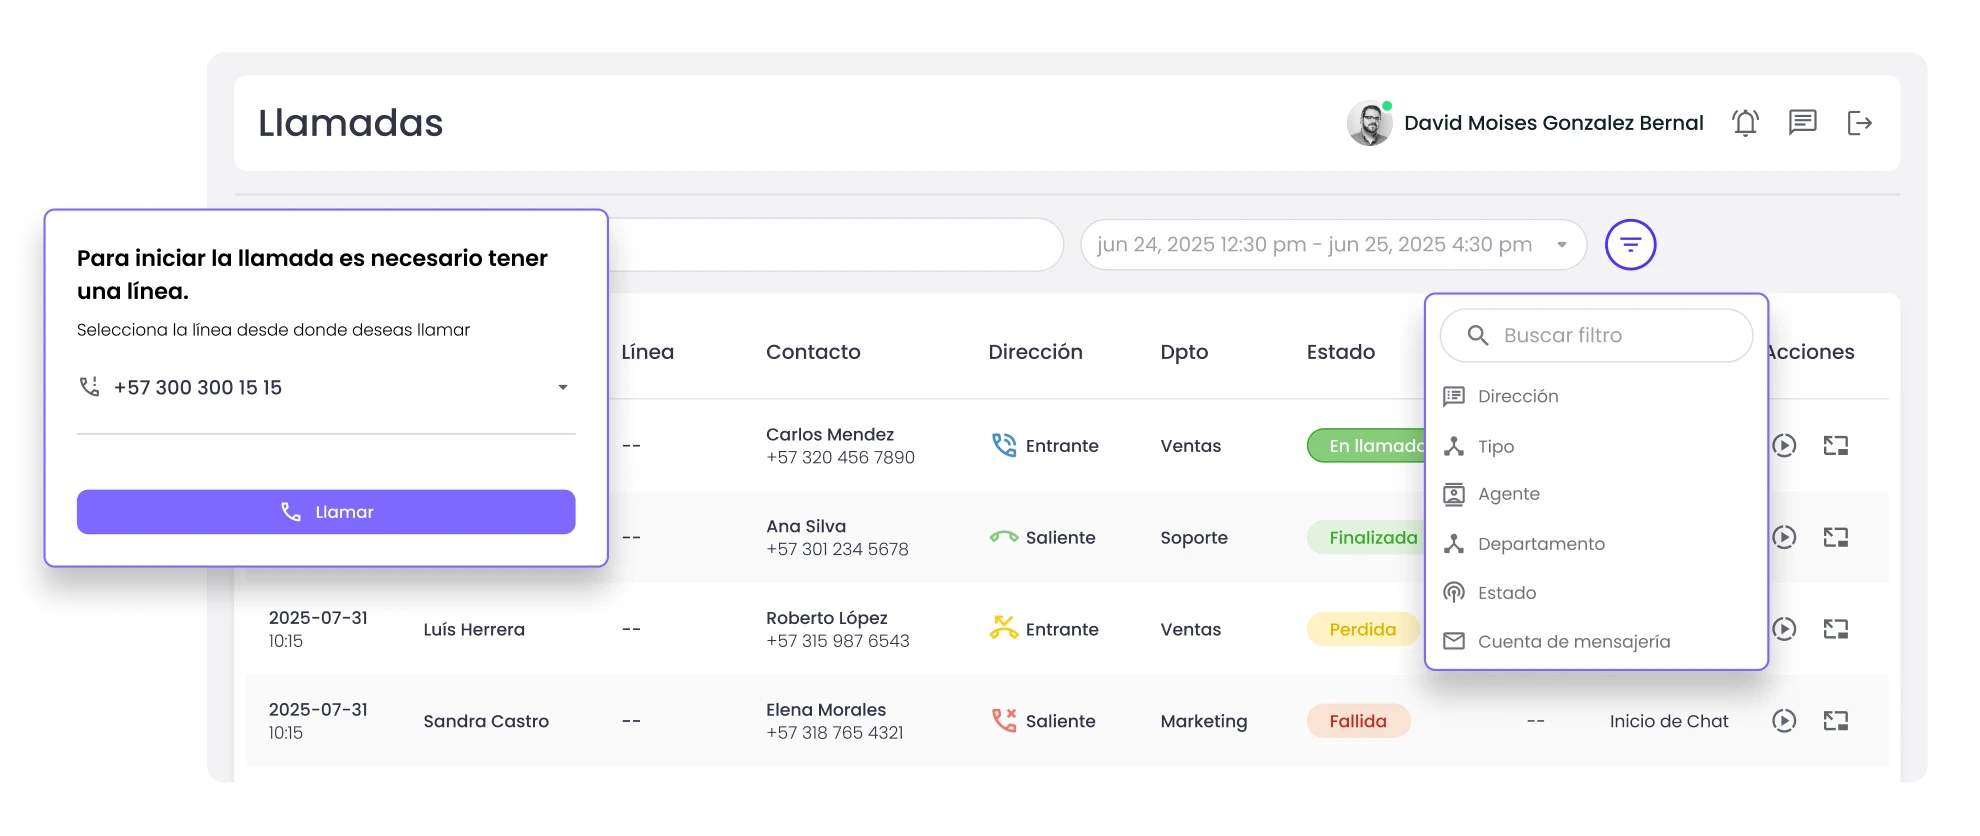This screenshot has width=1980, height=836.
Task: Click the Perdida status badge
Action: [x=1362, y=630]
